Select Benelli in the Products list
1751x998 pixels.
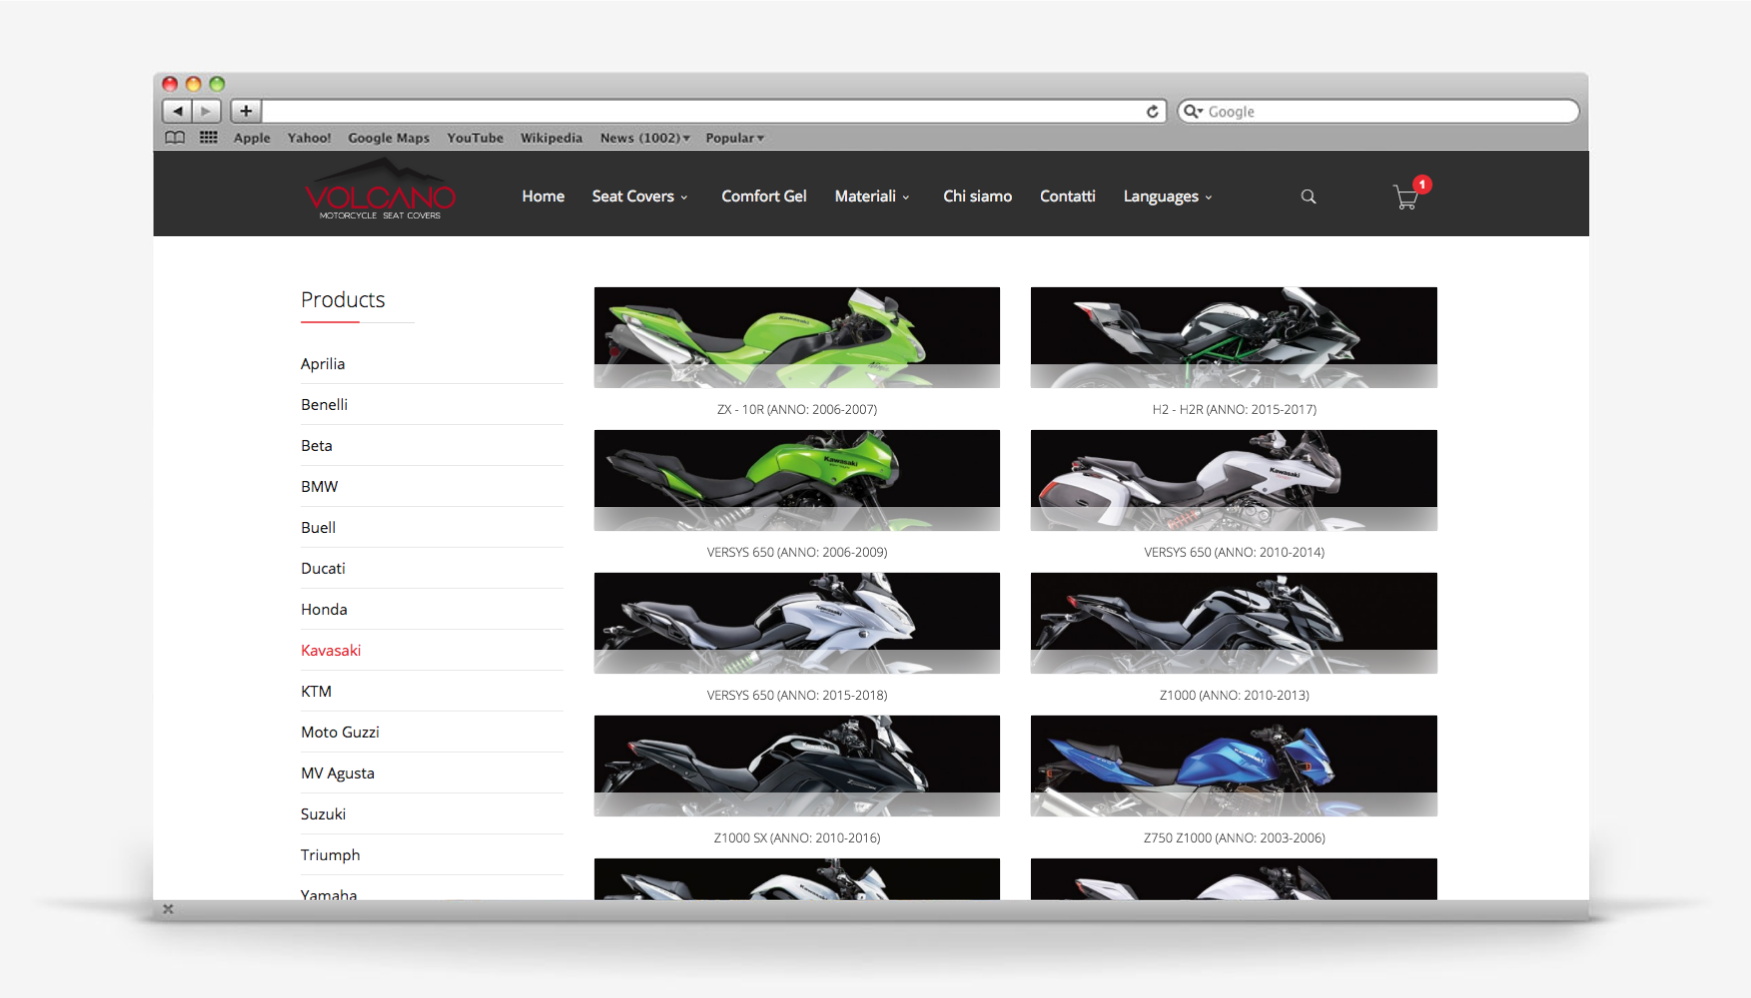coord(324,405)
